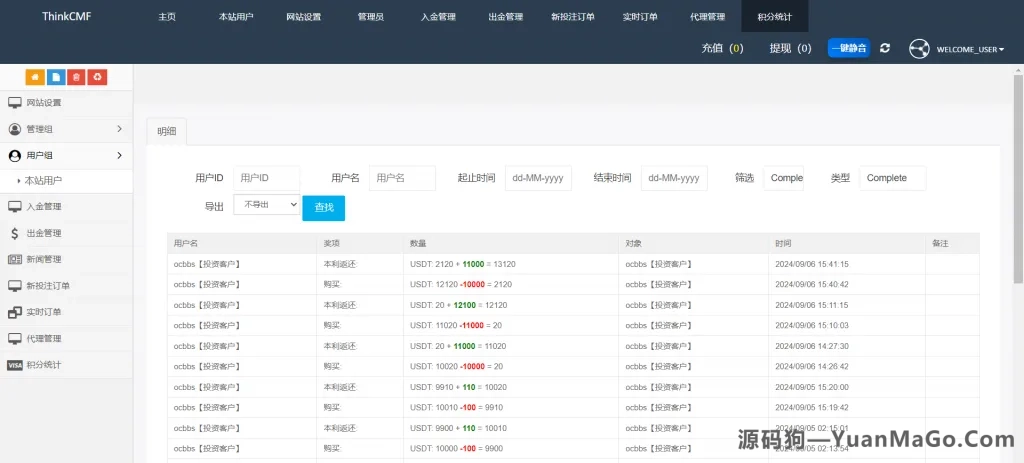This screenshot has height=463, width=1024.
Task: Click the dollar icon beside 出金管理
Action: click(15, 233)
